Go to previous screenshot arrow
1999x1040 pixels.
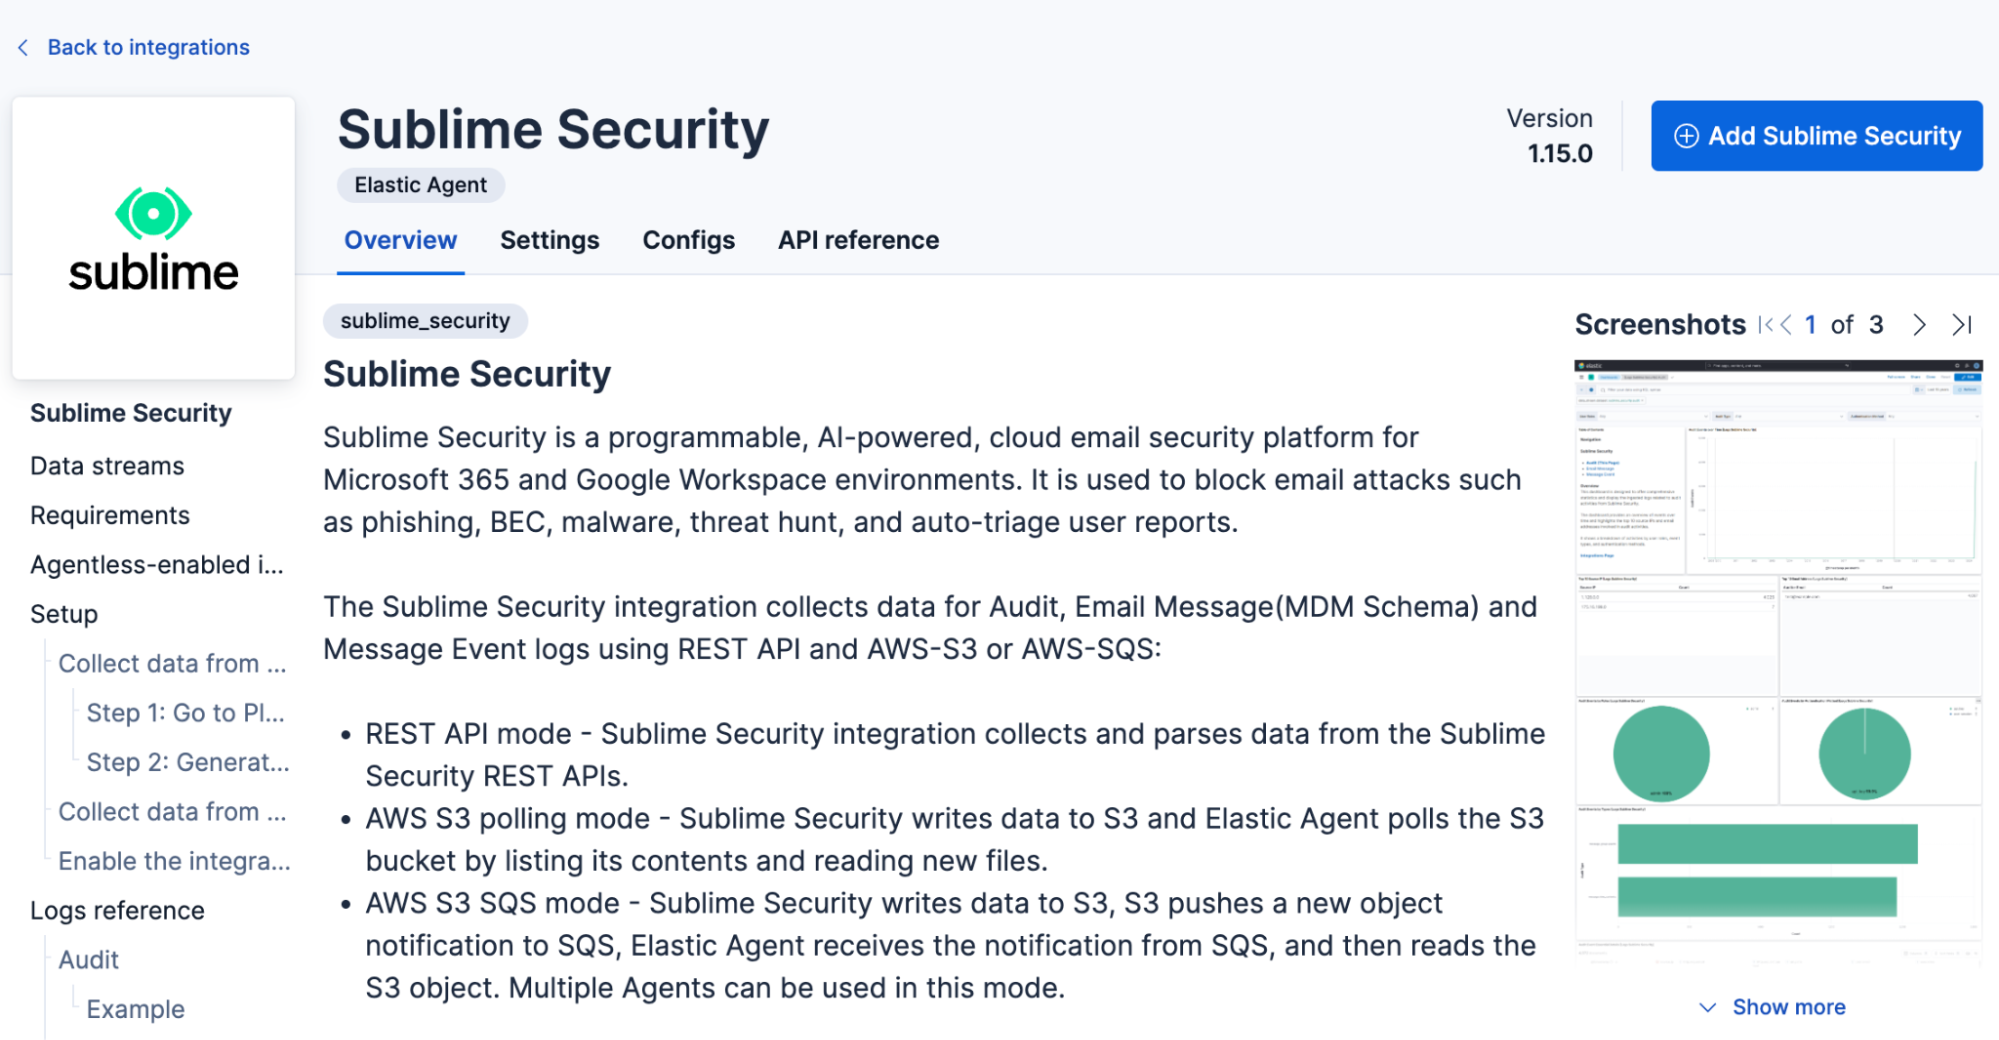(1786, 325)
